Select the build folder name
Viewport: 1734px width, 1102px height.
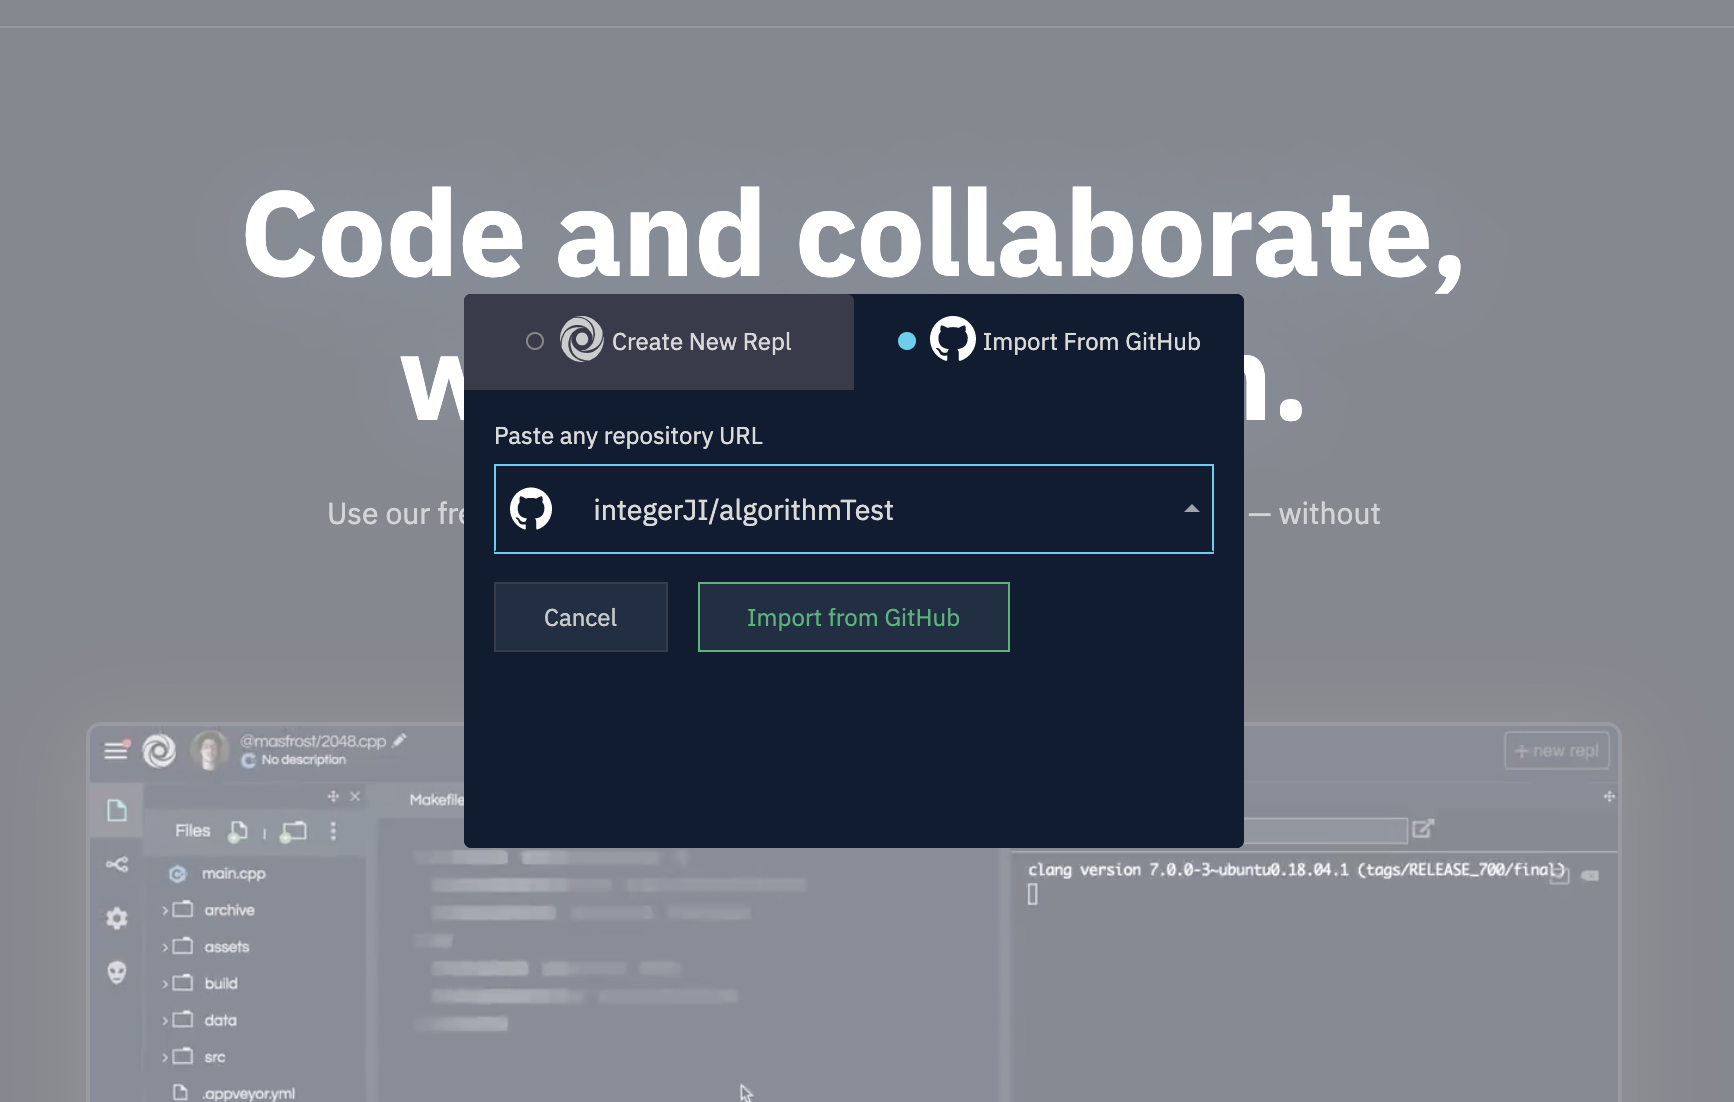click(221, 984)
